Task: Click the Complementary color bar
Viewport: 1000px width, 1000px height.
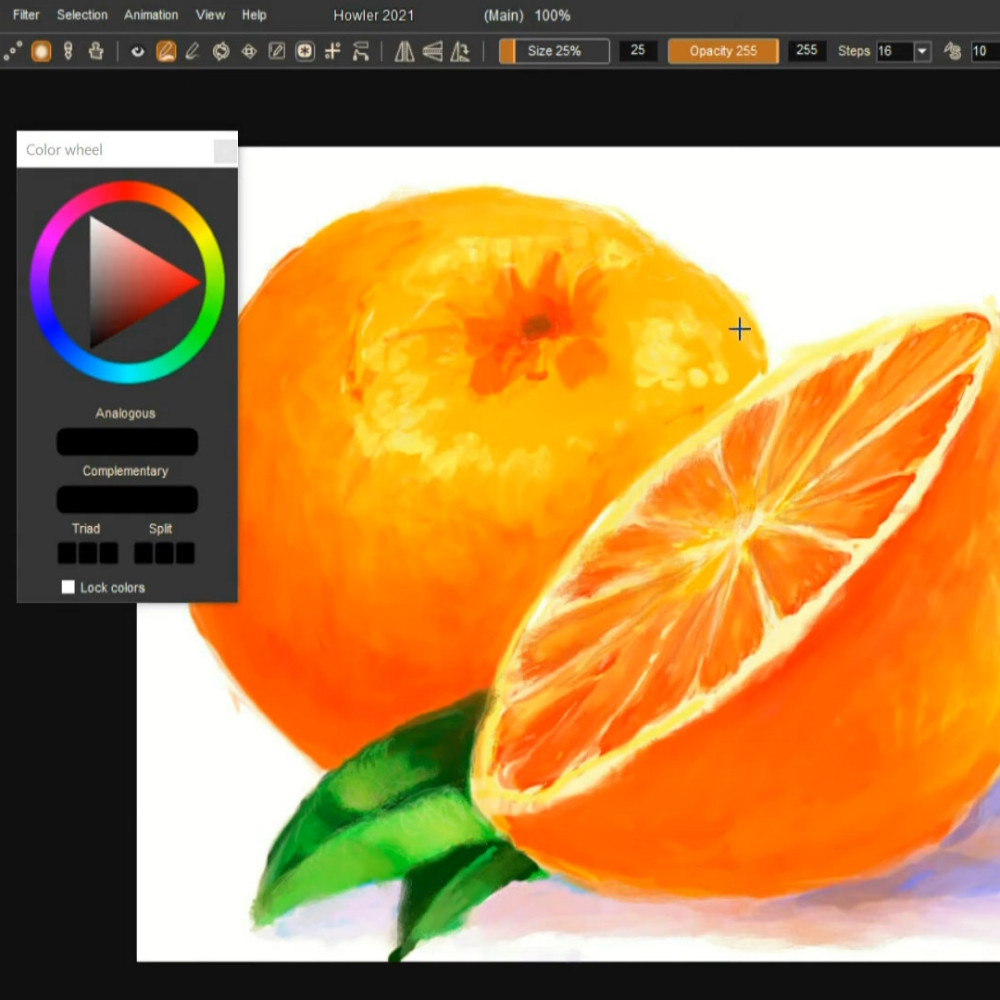Action: (x=127, y=499)
